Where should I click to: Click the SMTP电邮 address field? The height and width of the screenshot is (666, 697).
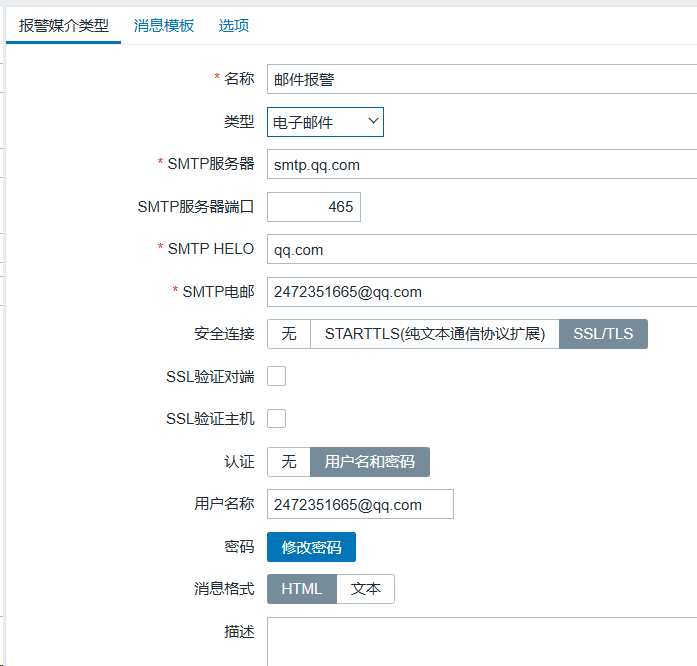click(x=480, y=292)
